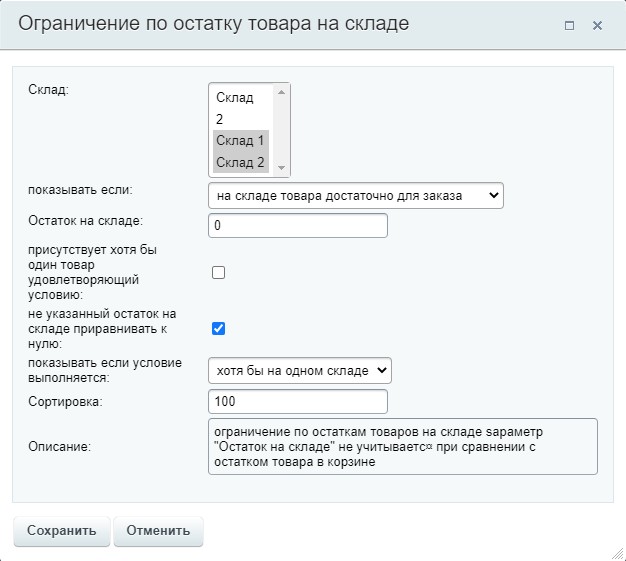Click the down arrow of the Склад list scrollbar
Viewport: 626px width, 561px height.
(x=281, y=167)
